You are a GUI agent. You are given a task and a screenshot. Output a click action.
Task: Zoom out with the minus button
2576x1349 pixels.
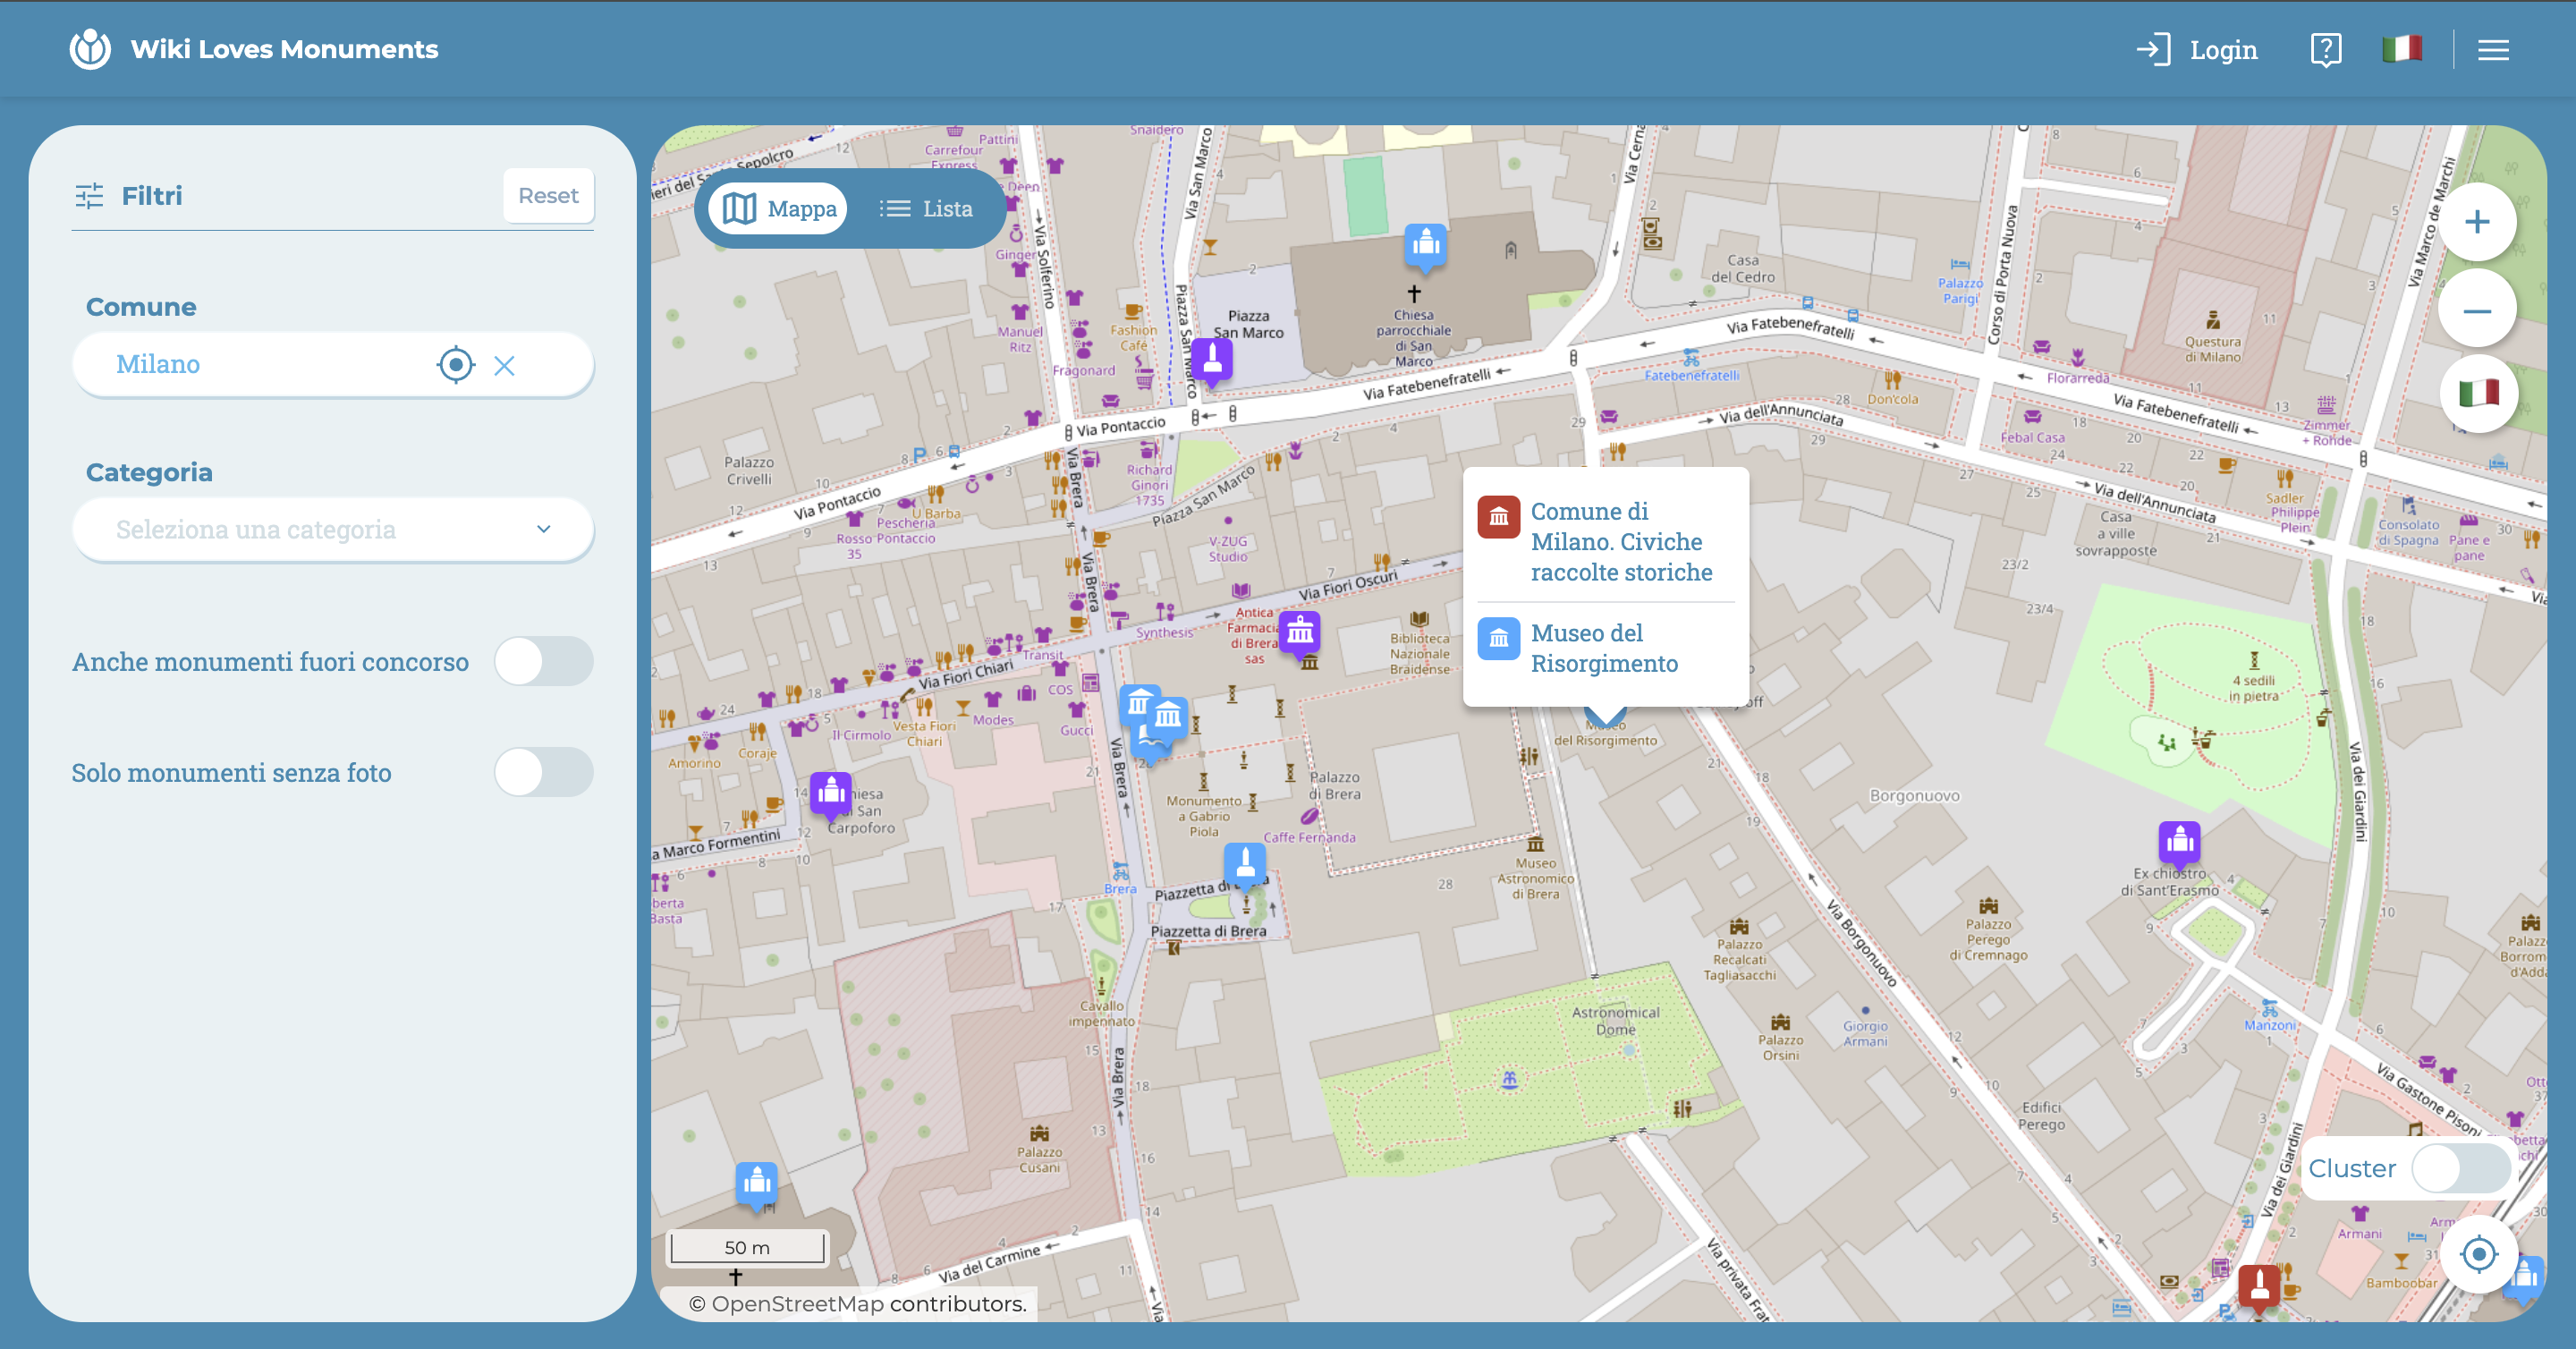(x=2476, y=310)
